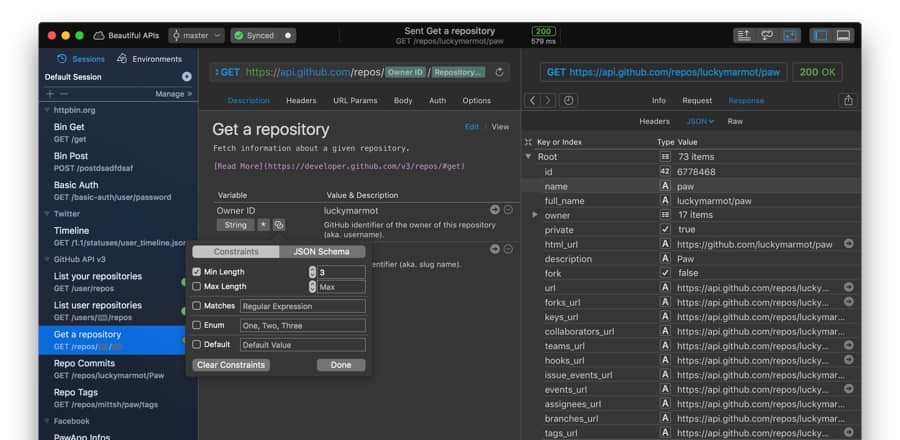The height and width of the screenshot is (440, 900).
Task: Click the Min Length value stepper
Action: pos(312,272)
